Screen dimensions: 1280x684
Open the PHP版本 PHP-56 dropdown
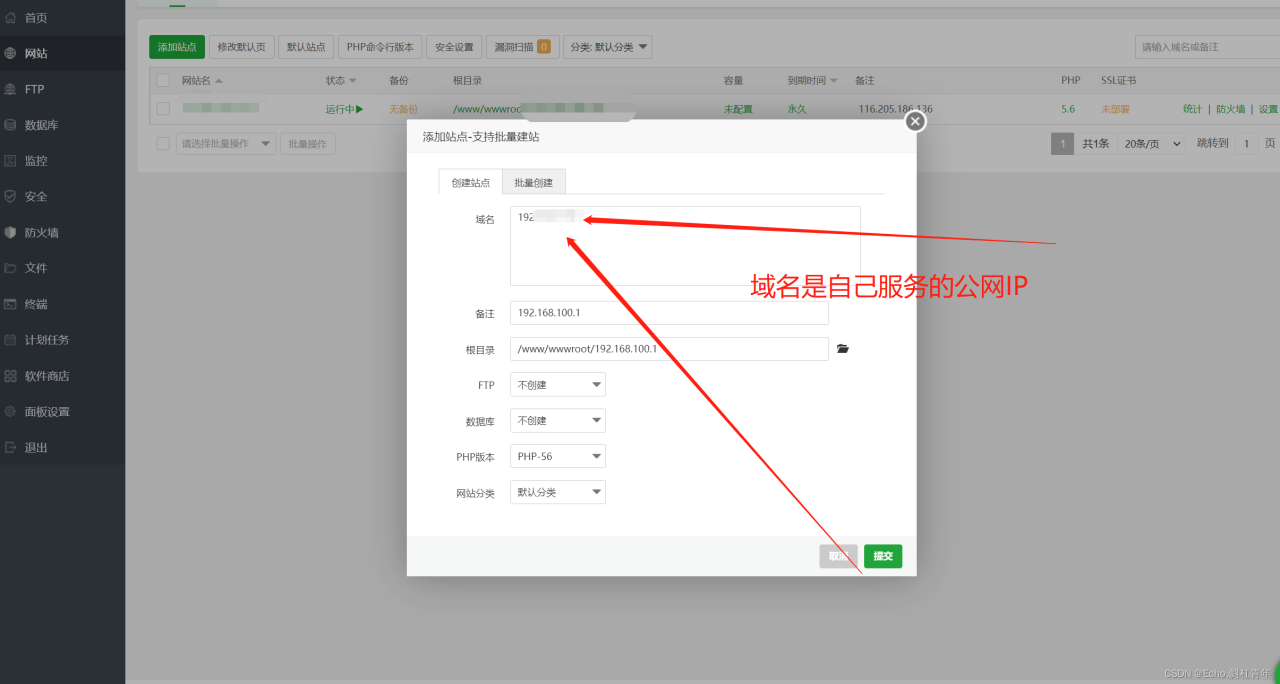click(558, 457)
